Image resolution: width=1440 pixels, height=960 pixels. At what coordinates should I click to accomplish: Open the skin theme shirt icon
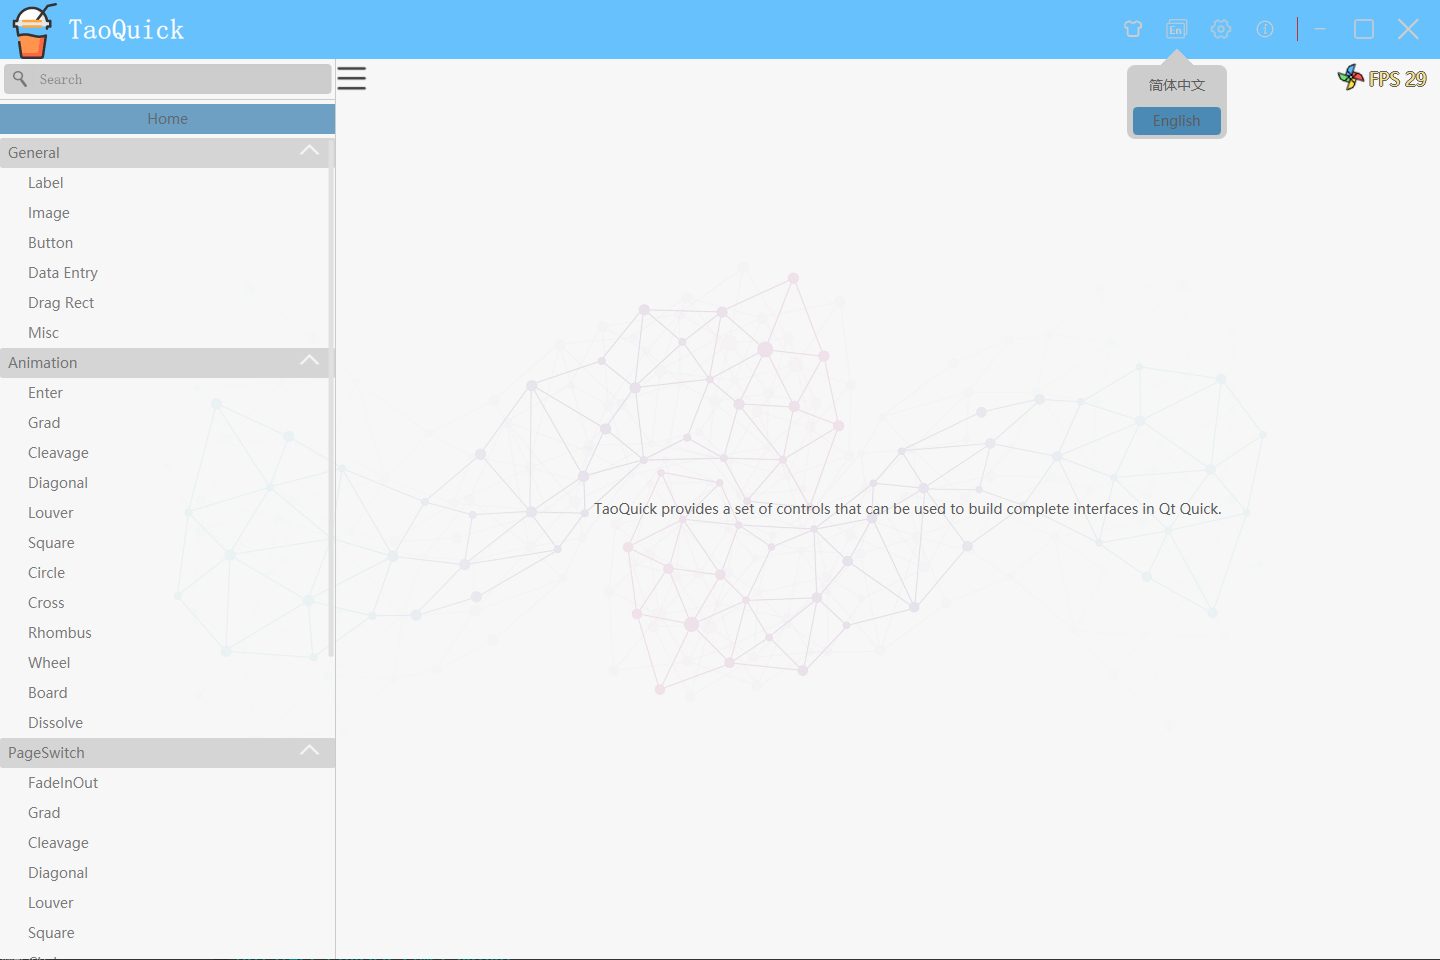tap(1133, 29)
